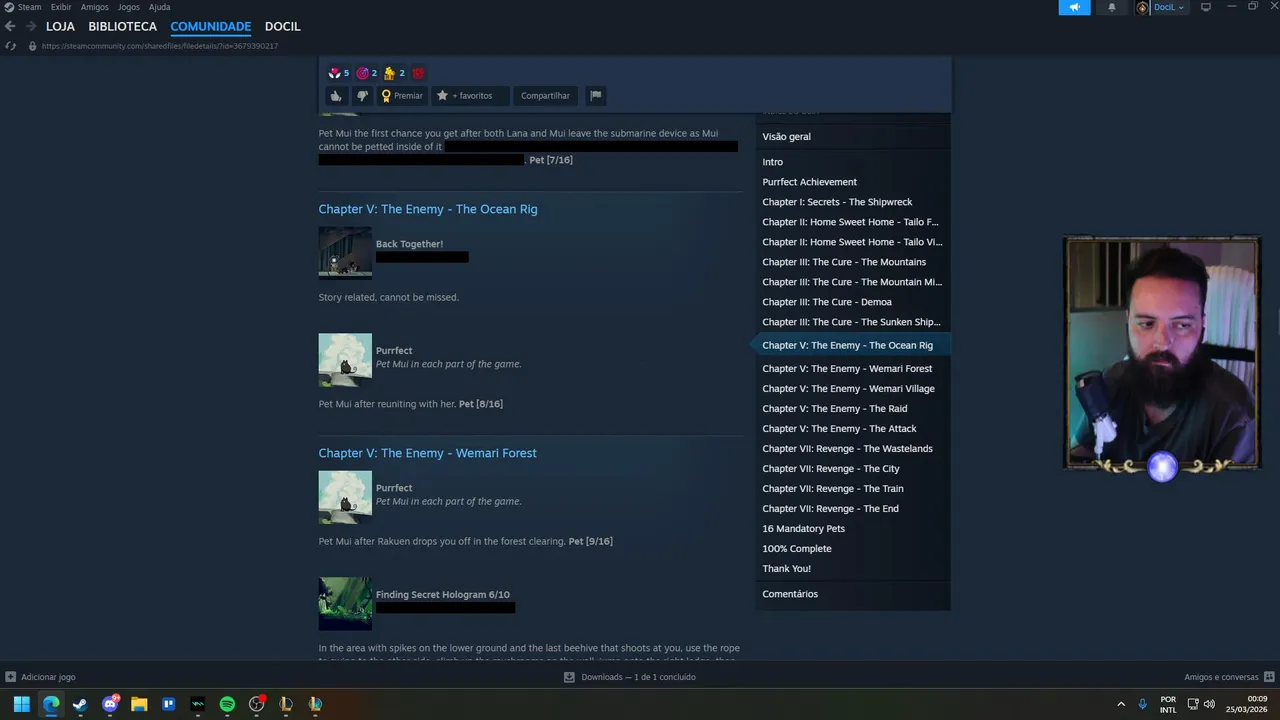
Task: Open the Exibir menu
Action: [61, 7]
